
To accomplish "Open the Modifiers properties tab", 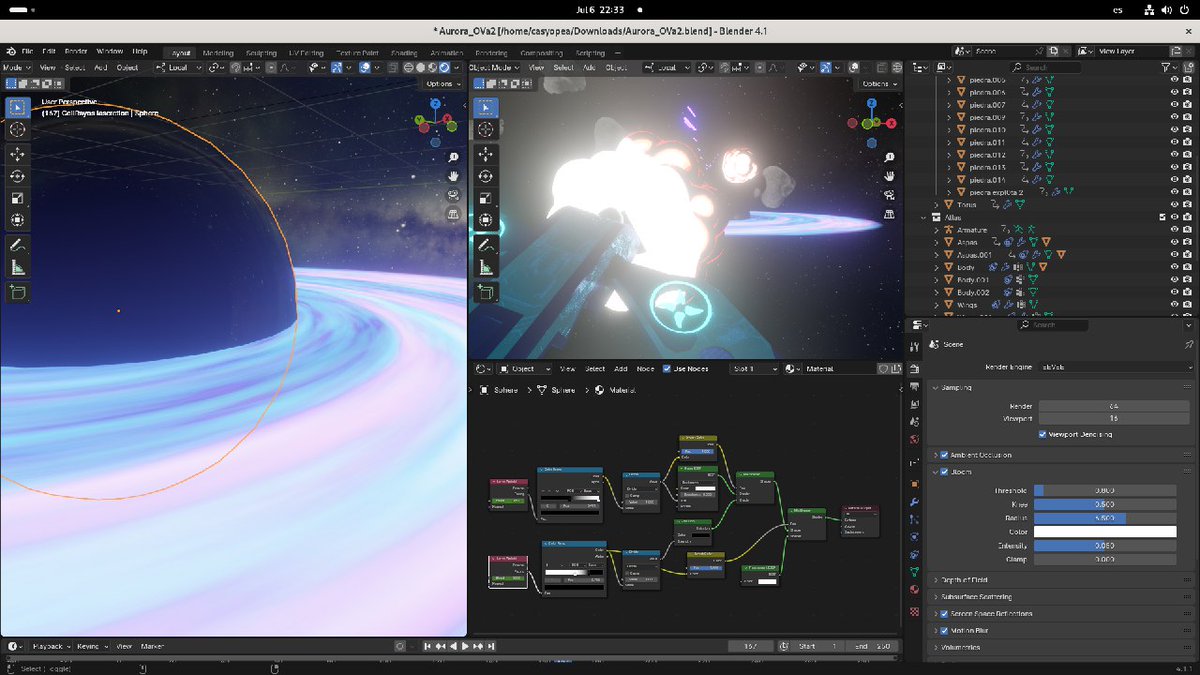I will pyautogui.click(x=915, y=502).
